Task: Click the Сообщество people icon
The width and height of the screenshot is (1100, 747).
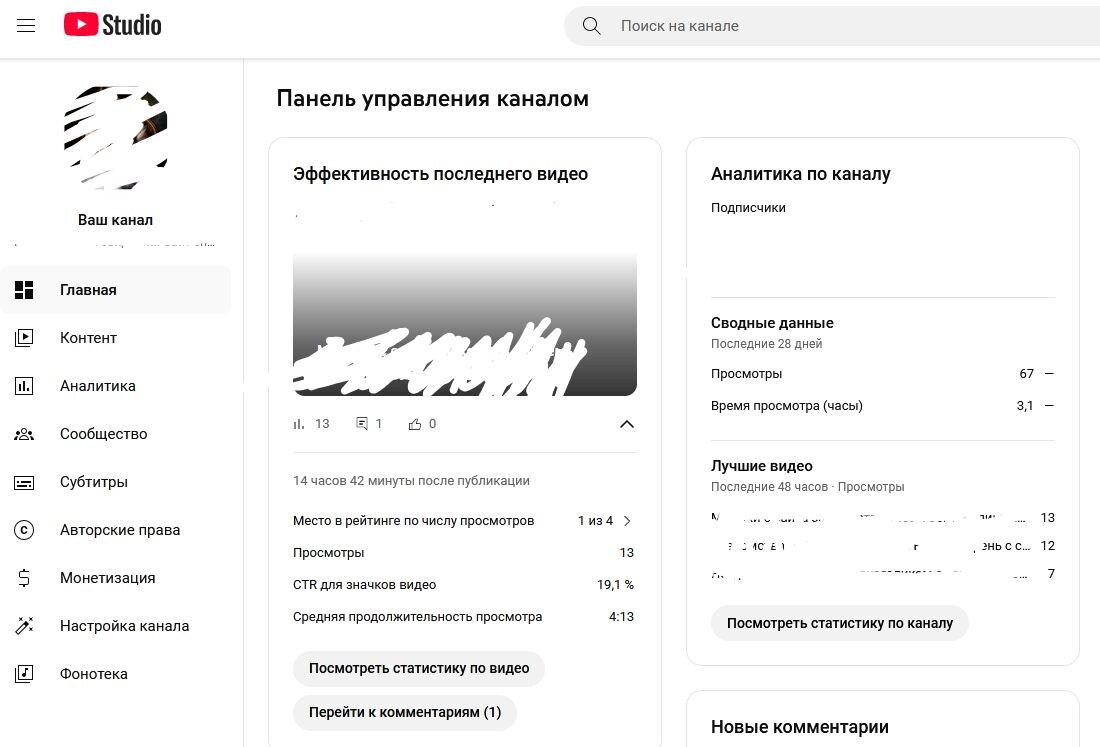Action: click(24, 434)
